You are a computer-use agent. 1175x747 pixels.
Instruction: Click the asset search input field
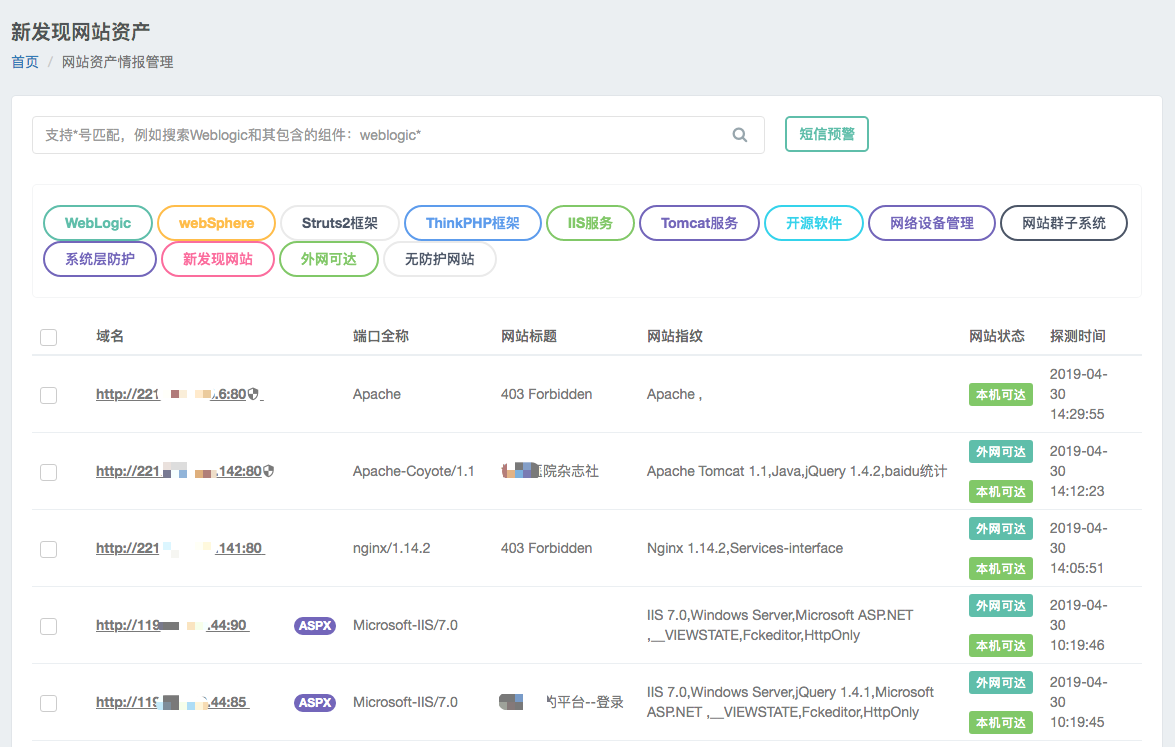tap(380, 135)
